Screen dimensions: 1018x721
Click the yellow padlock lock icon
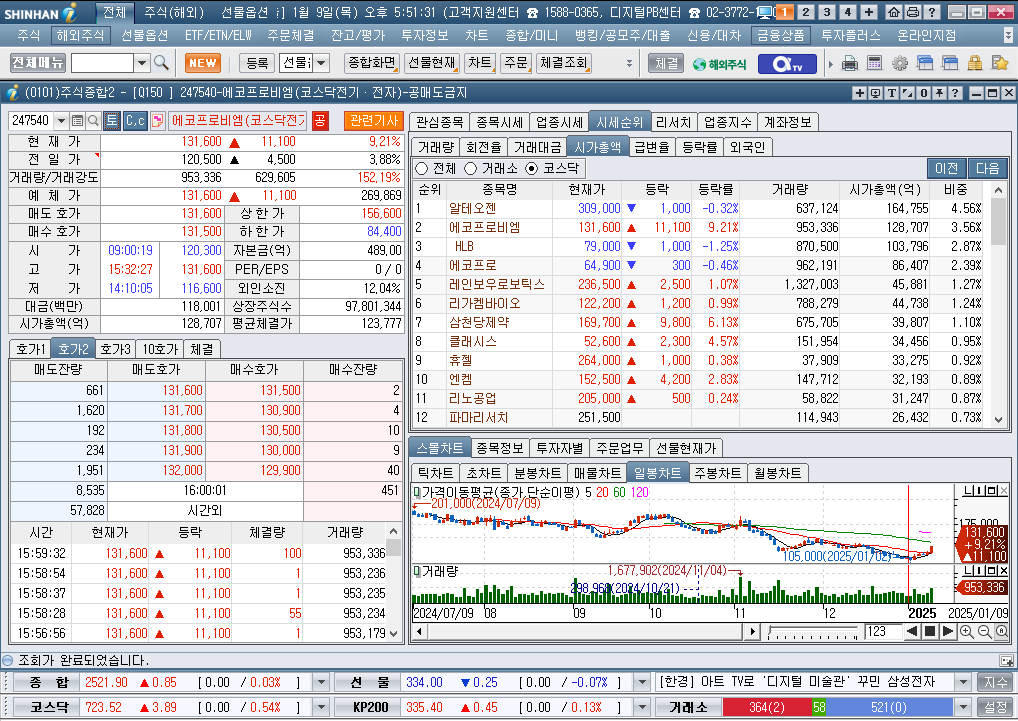975,64
